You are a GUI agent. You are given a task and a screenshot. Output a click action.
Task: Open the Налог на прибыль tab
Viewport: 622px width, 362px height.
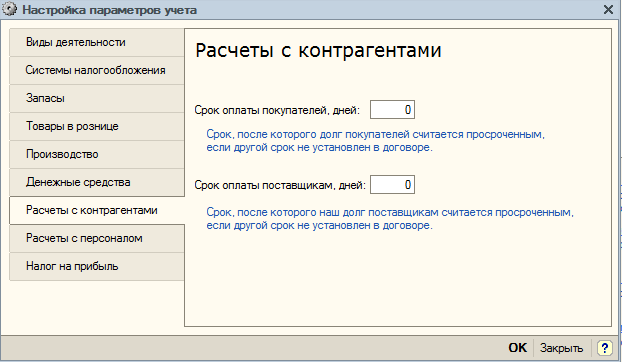point(97,266)
